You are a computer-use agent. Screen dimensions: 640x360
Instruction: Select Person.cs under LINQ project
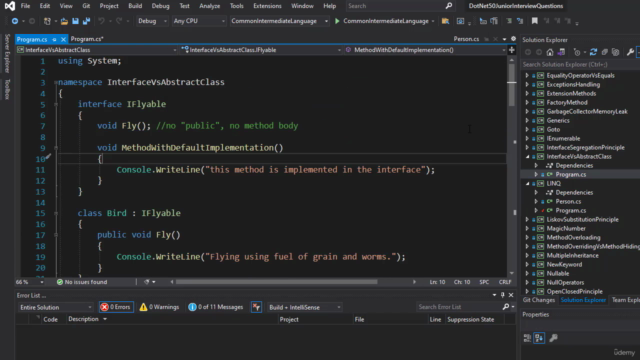(x=568, y=202)
